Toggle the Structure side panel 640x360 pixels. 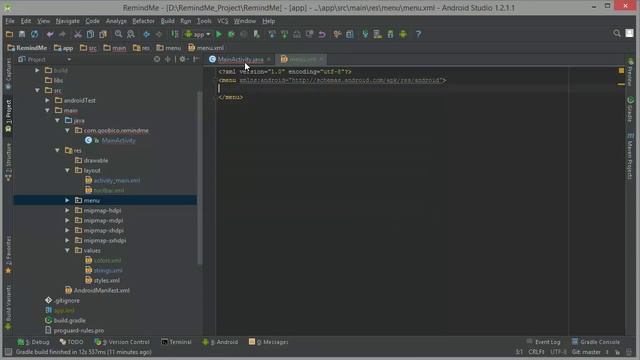coord(8,162)
